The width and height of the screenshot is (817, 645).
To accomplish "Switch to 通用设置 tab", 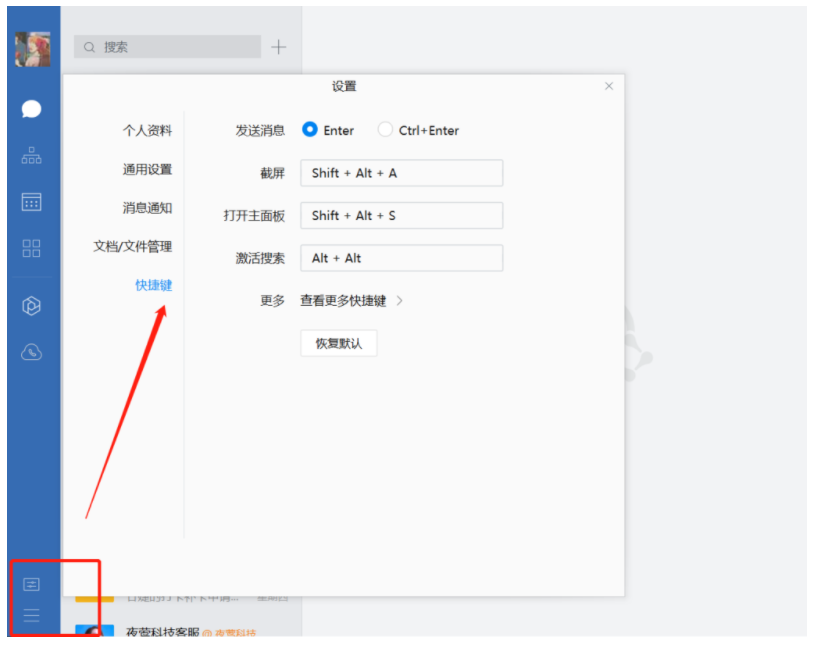I will click(147, 169).
